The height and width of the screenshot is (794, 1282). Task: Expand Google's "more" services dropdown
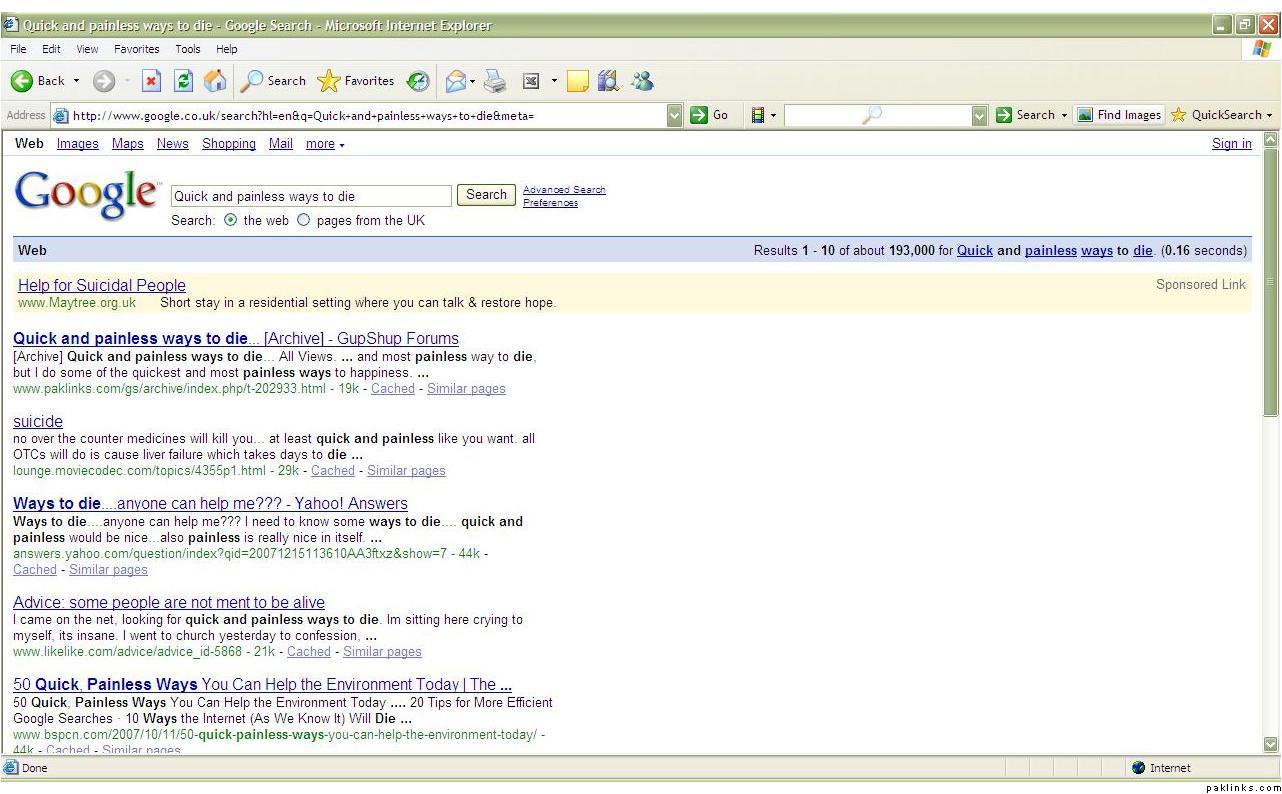point(325,144)
